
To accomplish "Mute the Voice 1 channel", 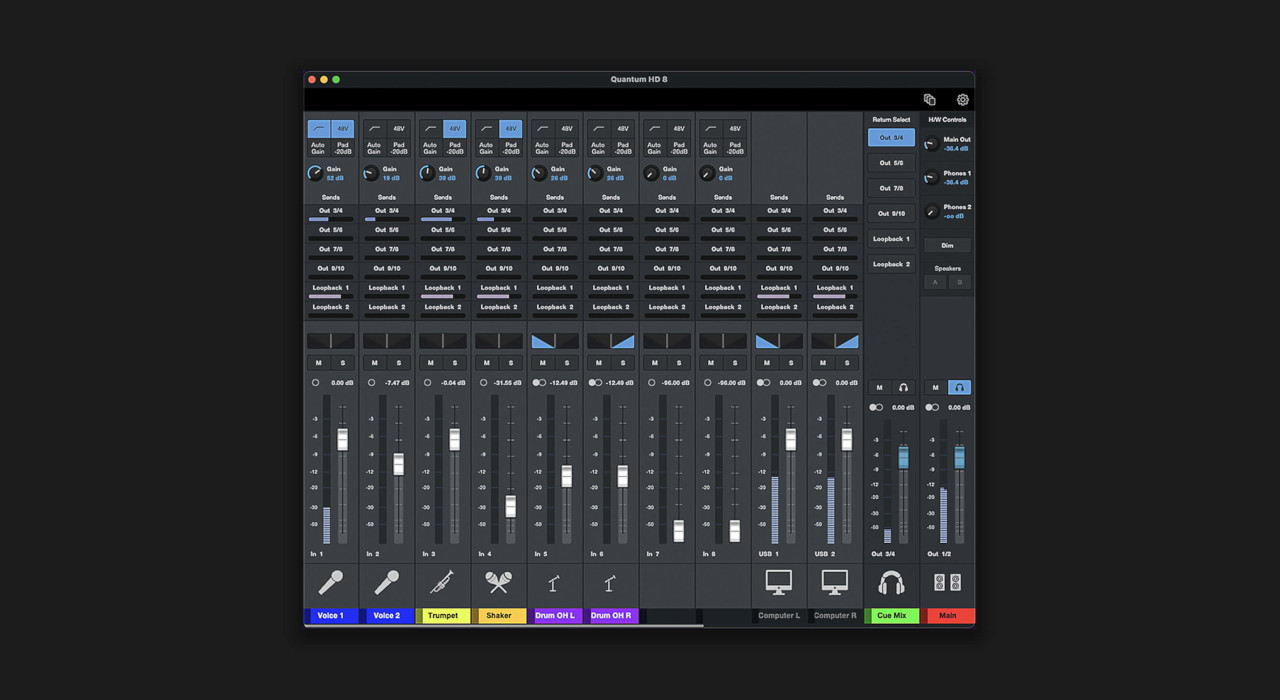I will (x=319, y=363).
